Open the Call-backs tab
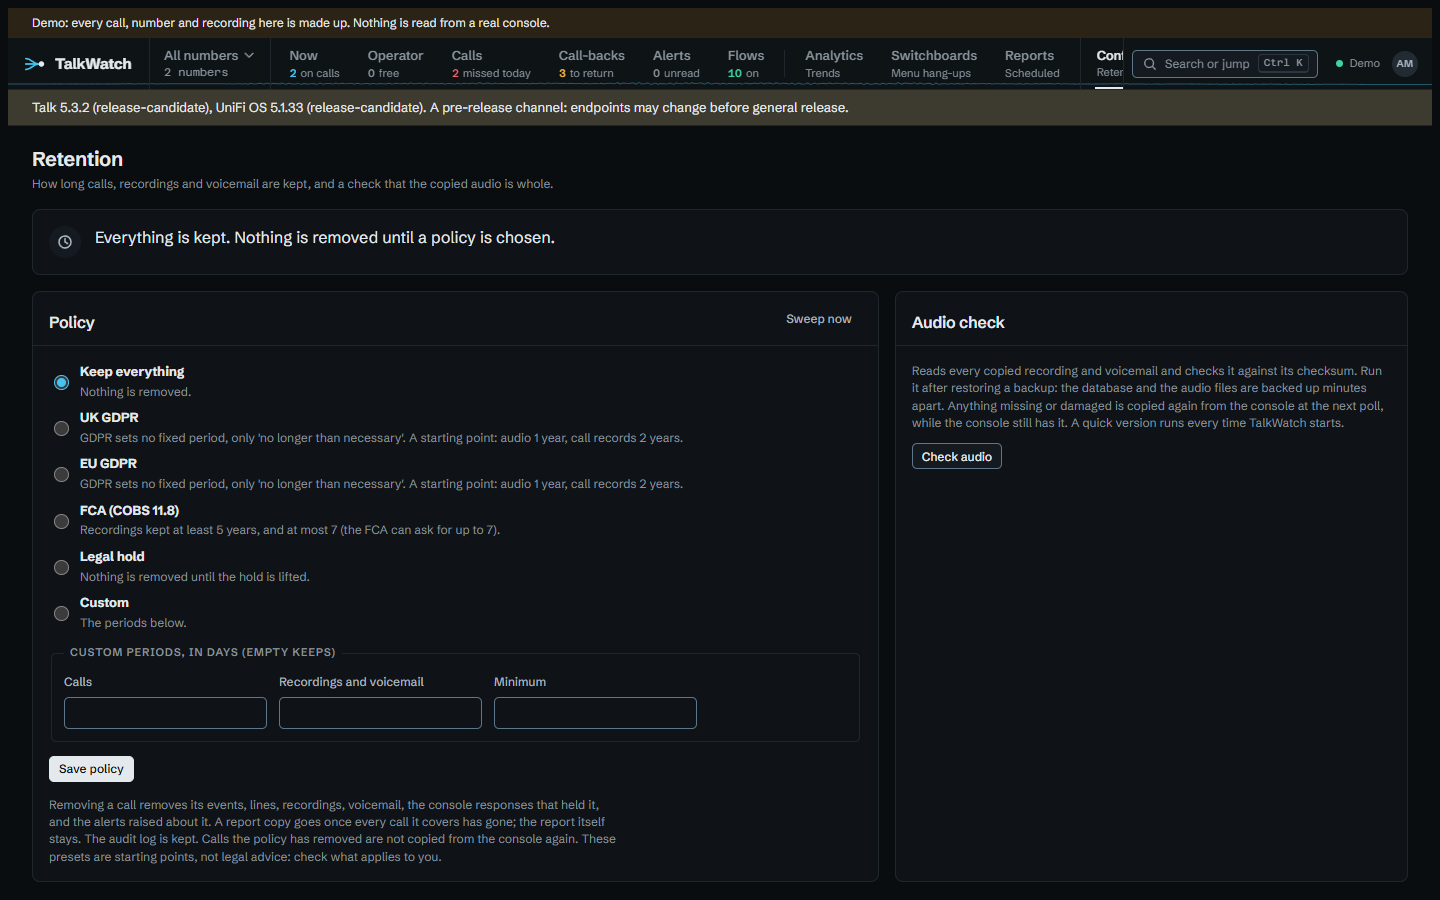 [591, 64]
